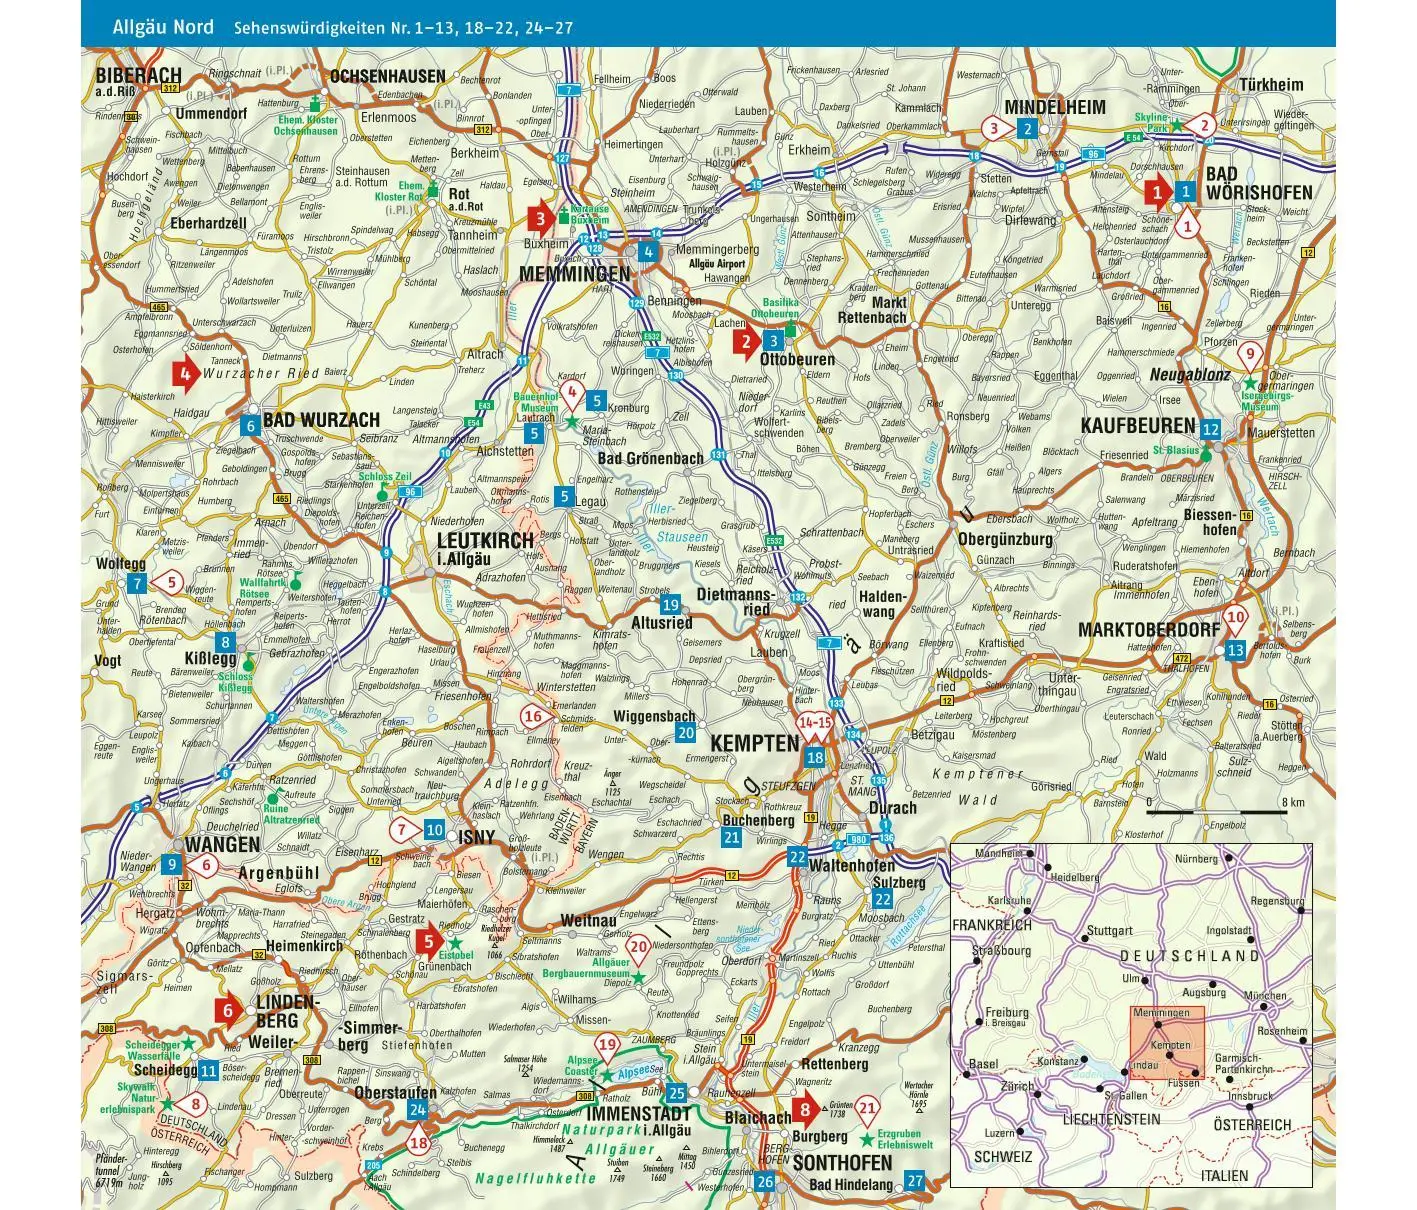Screen dimensions: 1417x1210
Task: Select blue square 20 at Wiggensbach
Action: (685, 733)
